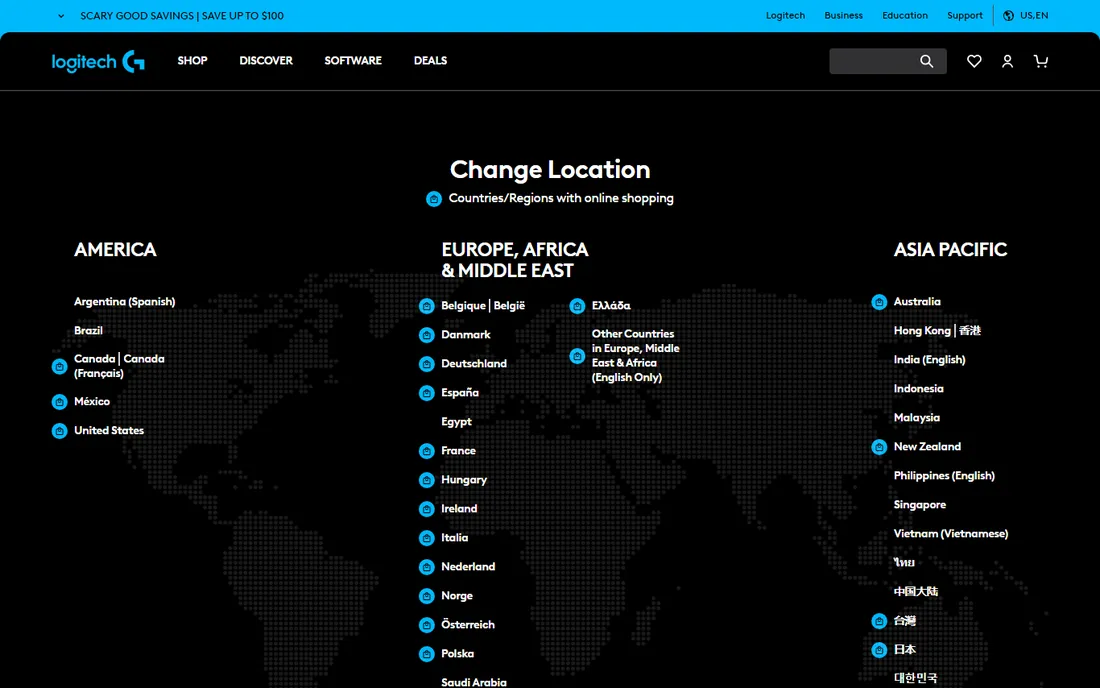Open the DISCOVER menu
Screen dimensions: 1100x688
pyautogui.click(x=266, y=61)
